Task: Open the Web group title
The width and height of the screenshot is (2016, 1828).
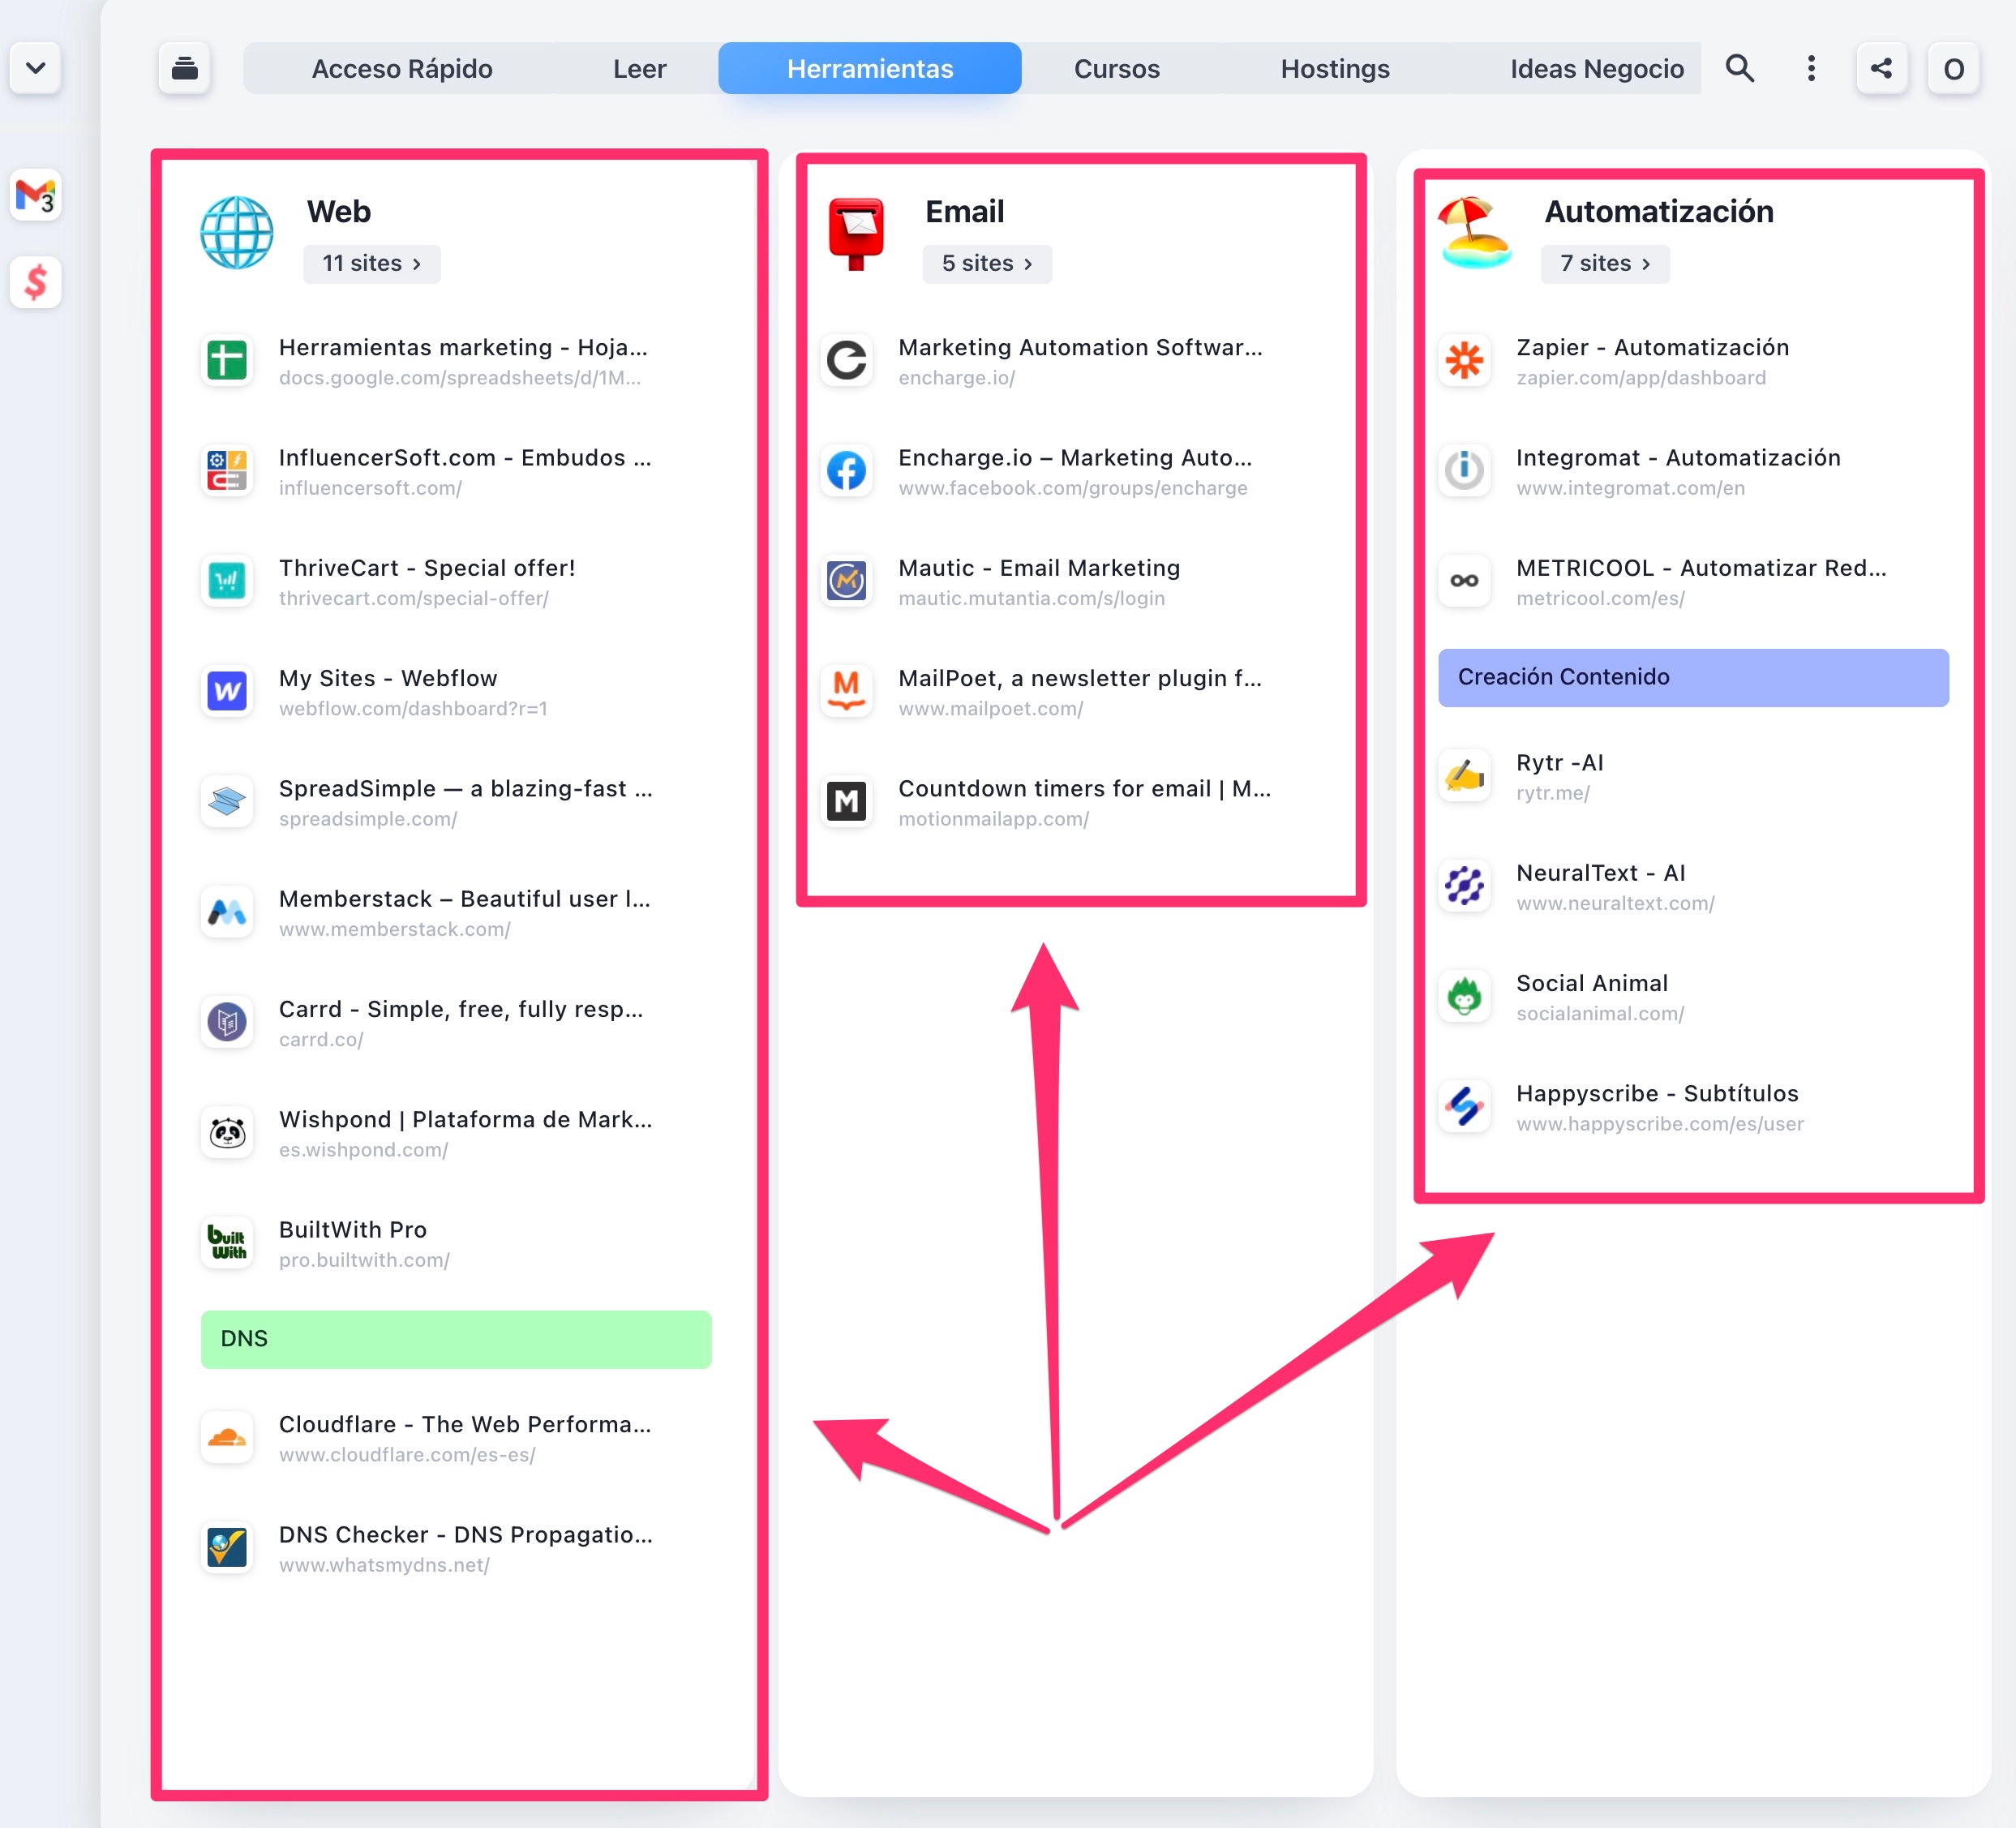Action: 338,211
